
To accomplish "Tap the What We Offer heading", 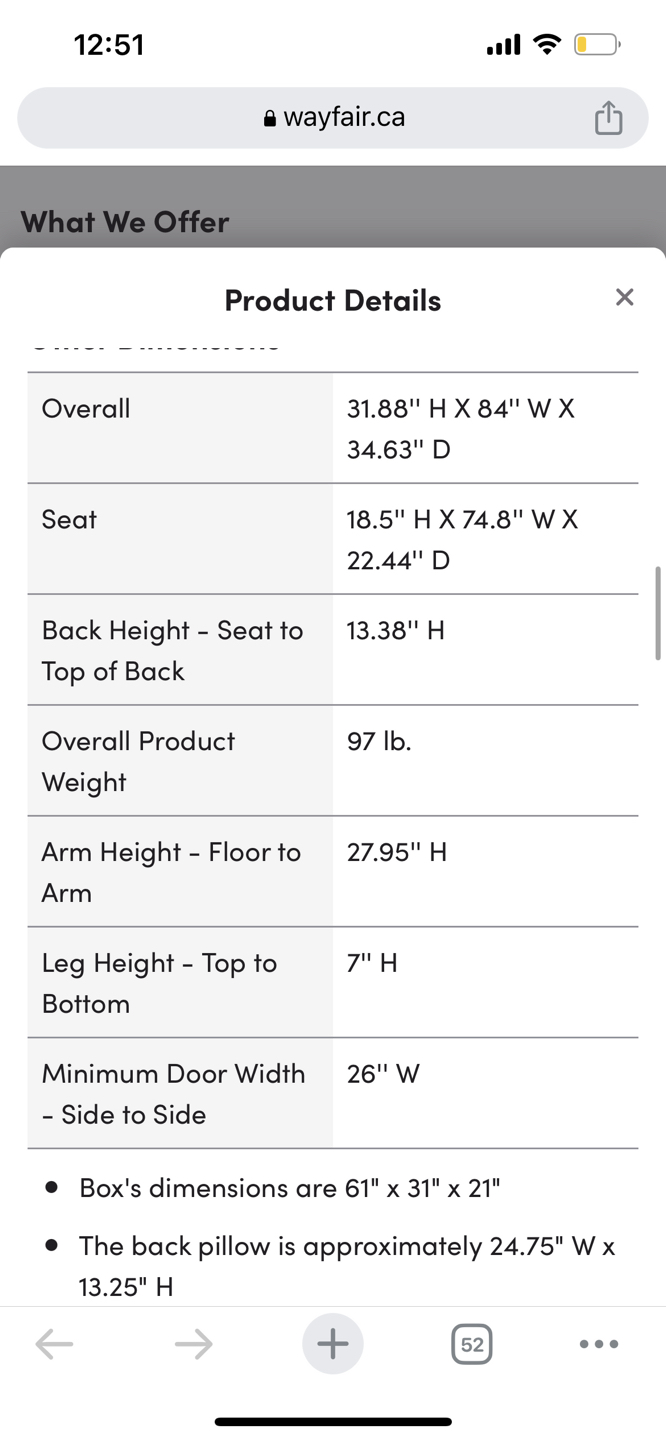I will point(125,222).
